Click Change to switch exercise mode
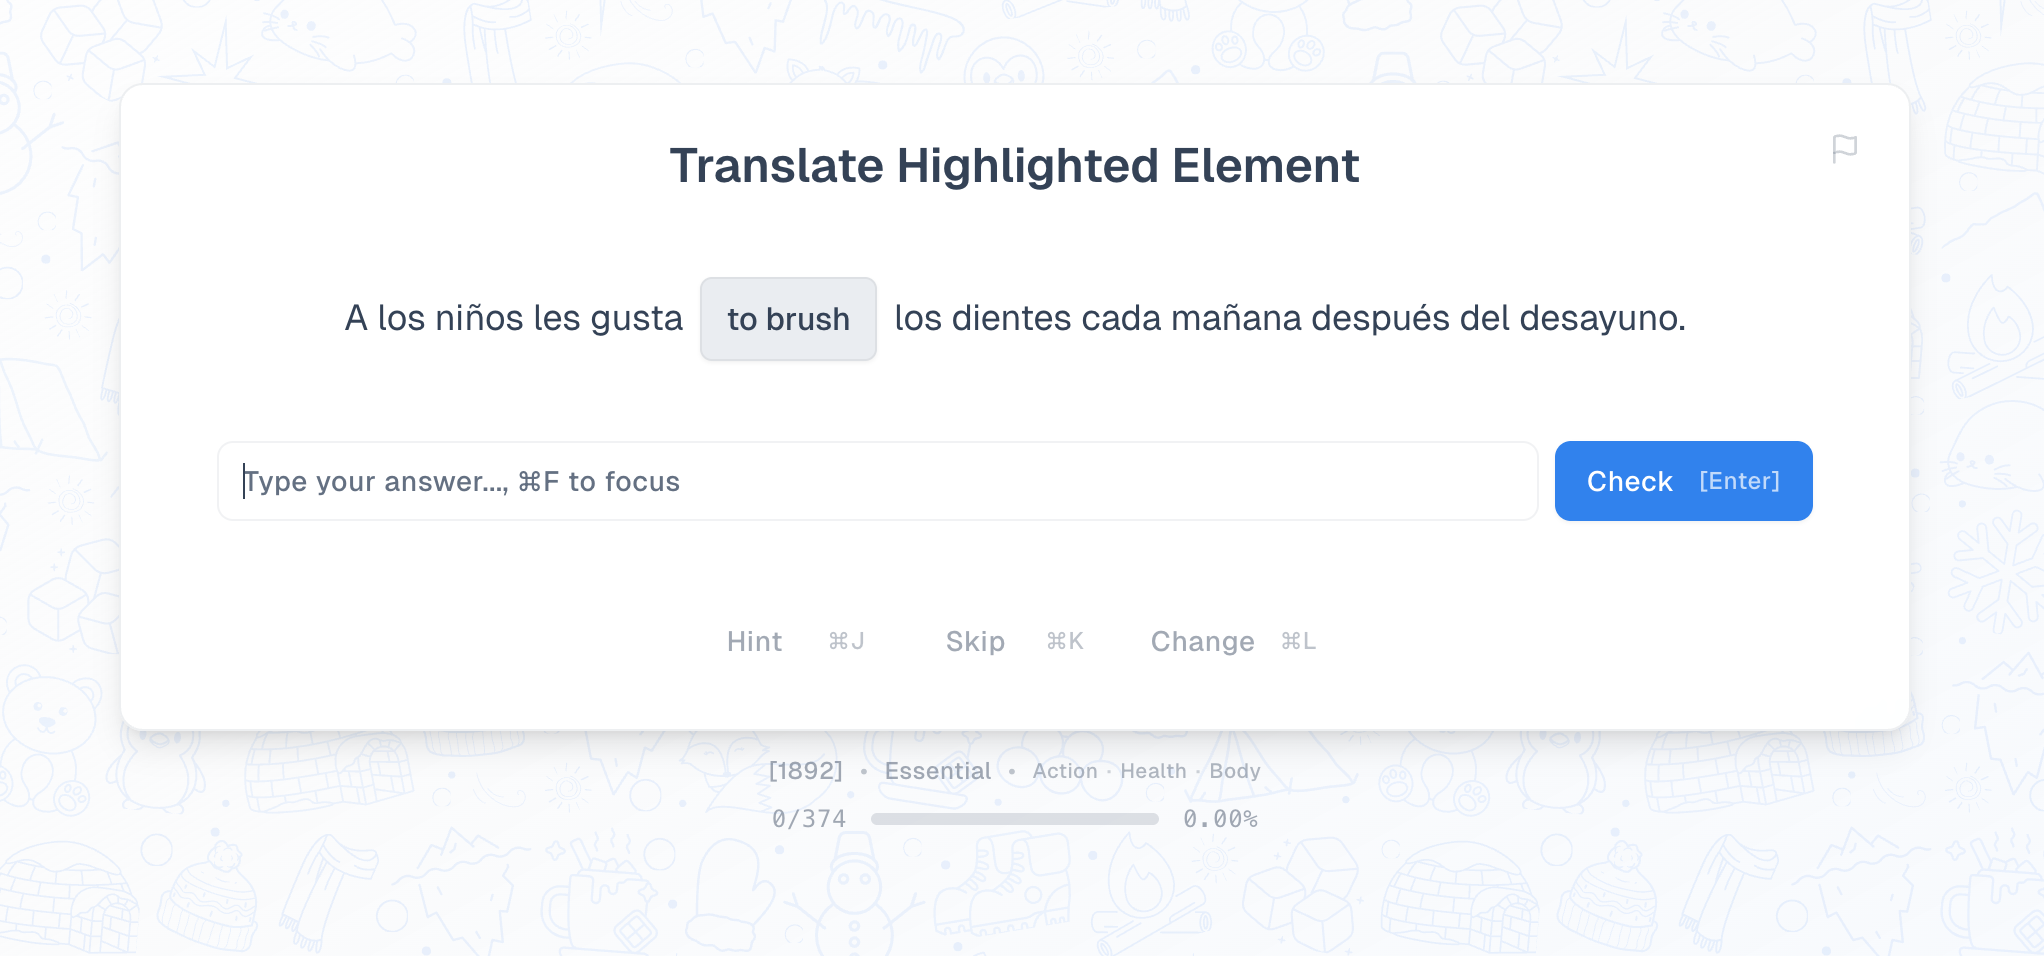 click(x=1202, y=641)
